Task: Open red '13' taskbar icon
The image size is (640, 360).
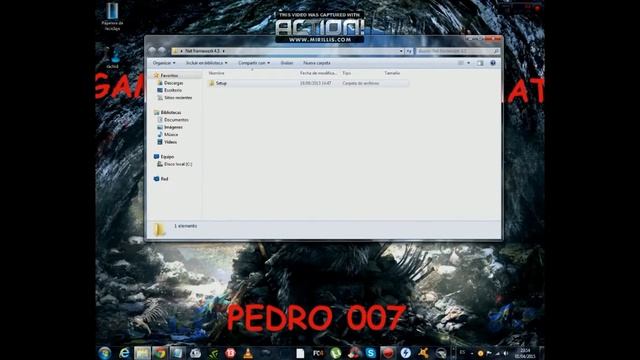Action: coord(230,353)
